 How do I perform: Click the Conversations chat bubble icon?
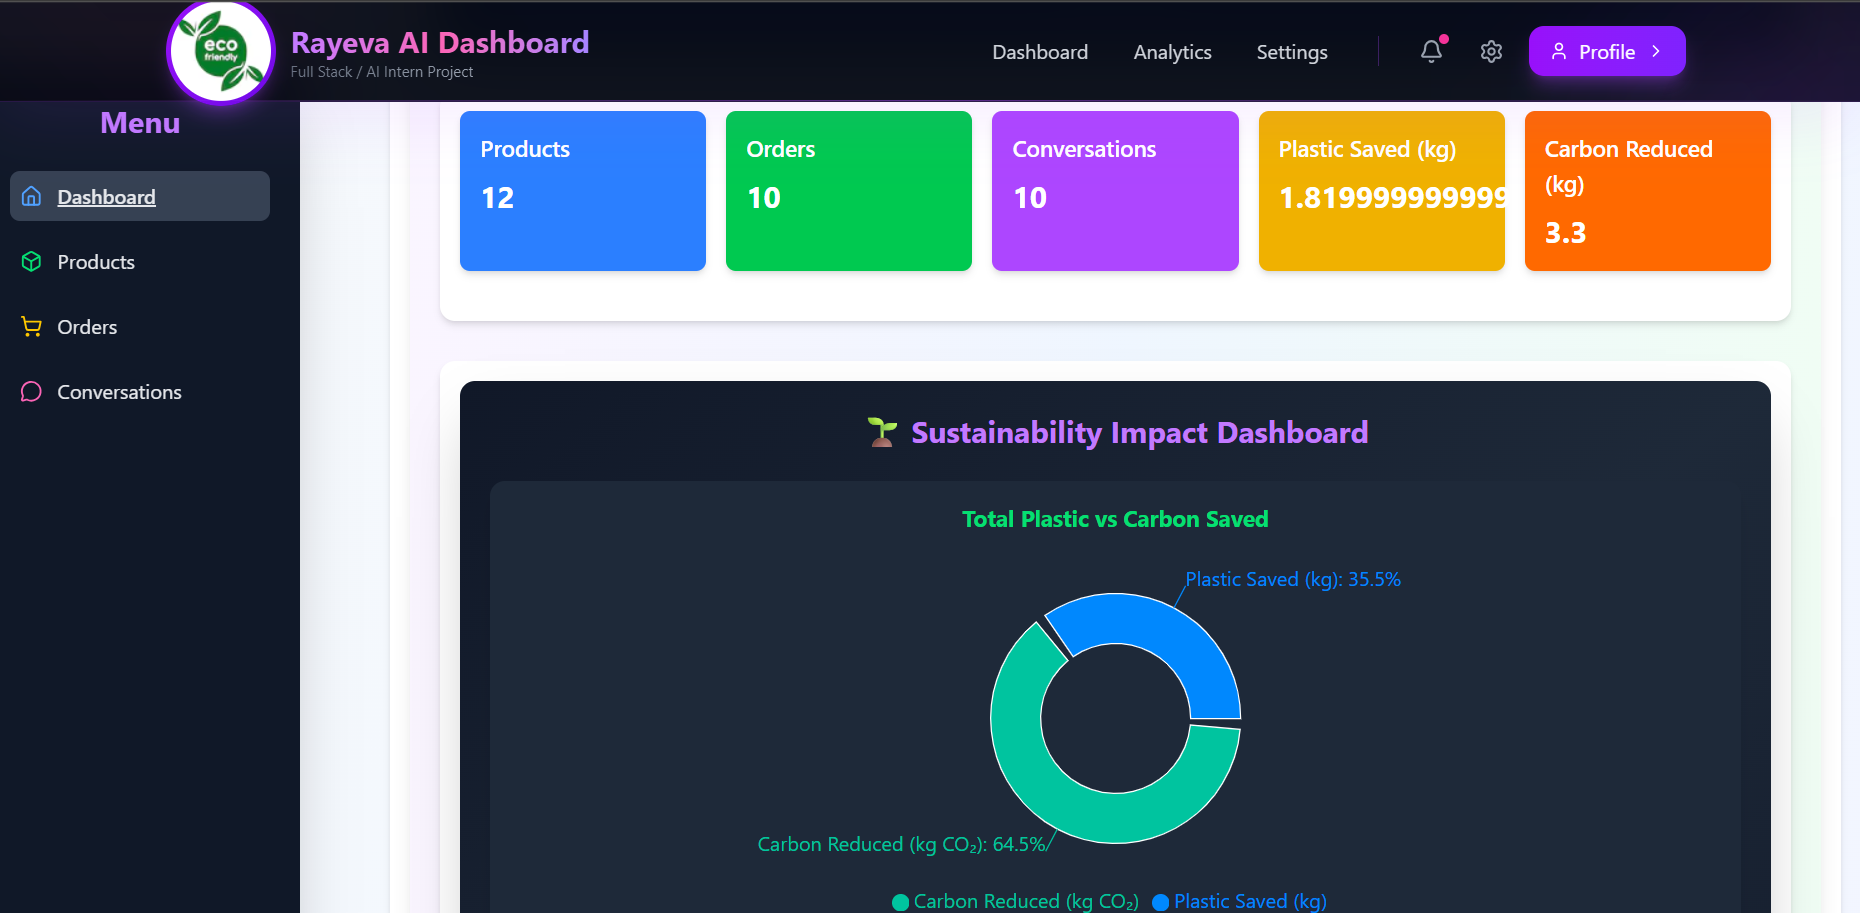pyautogui.click(x=32, y=392)
